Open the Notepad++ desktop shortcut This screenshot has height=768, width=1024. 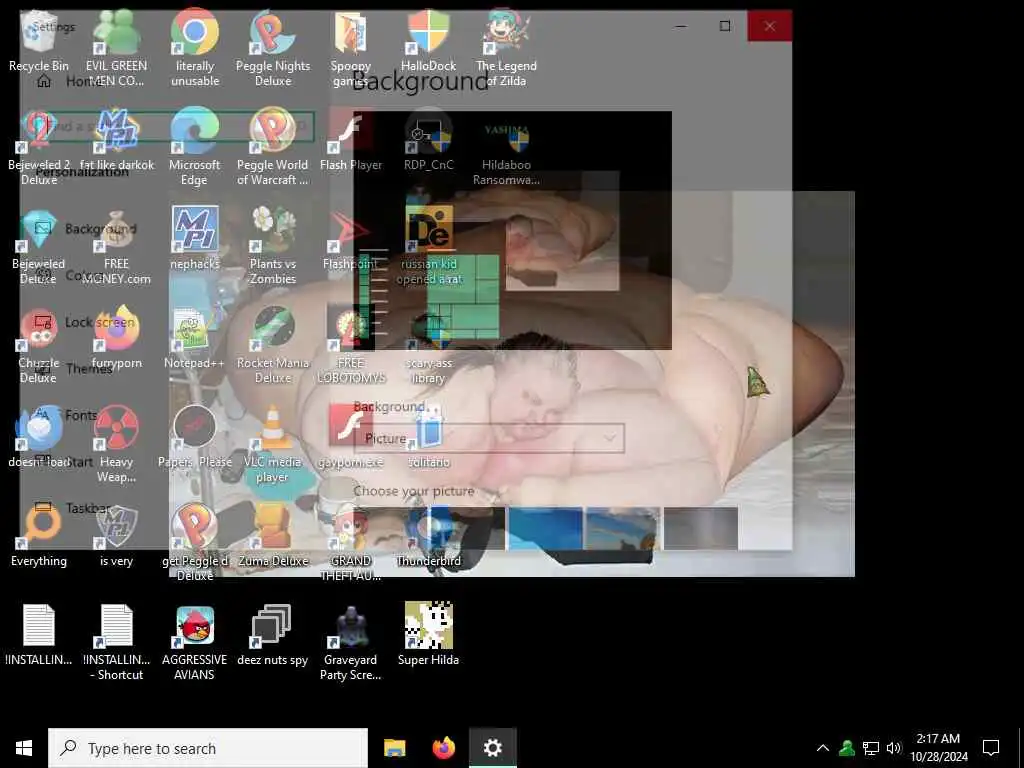(195, 338)
